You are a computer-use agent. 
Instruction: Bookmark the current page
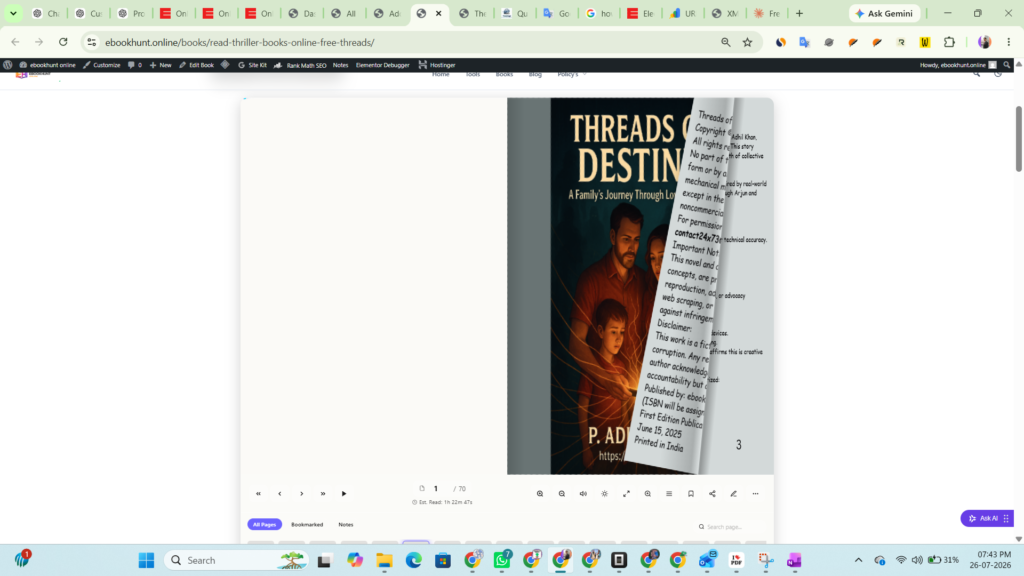[x=691, y=494]
